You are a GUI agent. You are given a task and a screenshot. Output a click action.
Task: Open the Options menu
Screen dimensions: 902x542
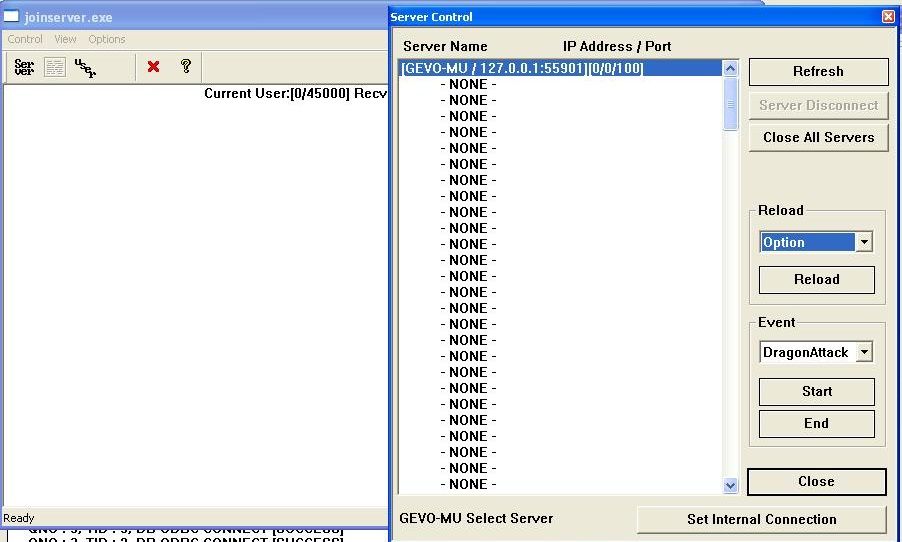click(x=107, y=39)
